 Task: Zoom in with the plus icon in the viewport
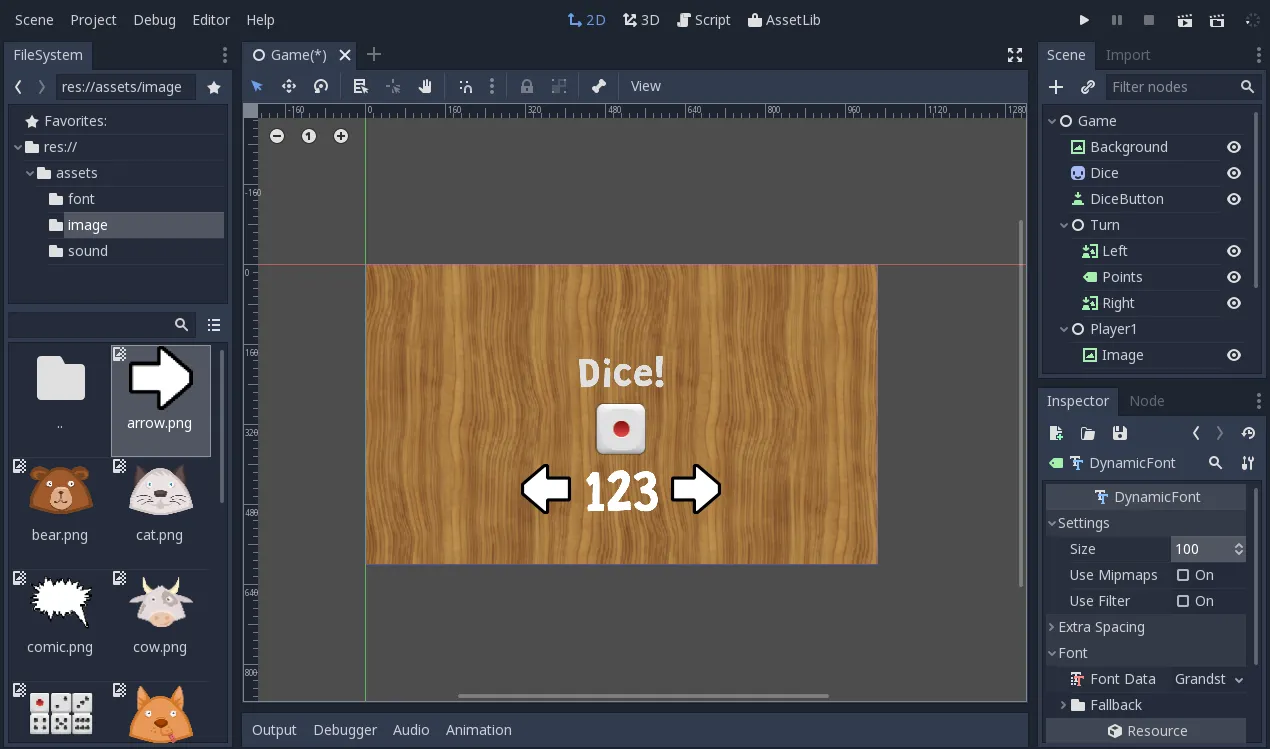coord(341,136)
